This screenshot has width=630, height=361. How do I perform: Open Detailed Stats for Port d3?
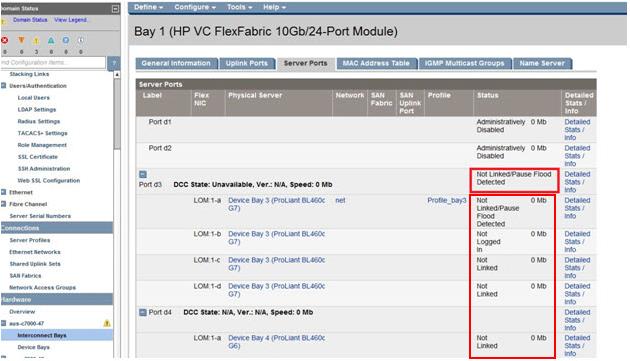(x=577, y=182)
